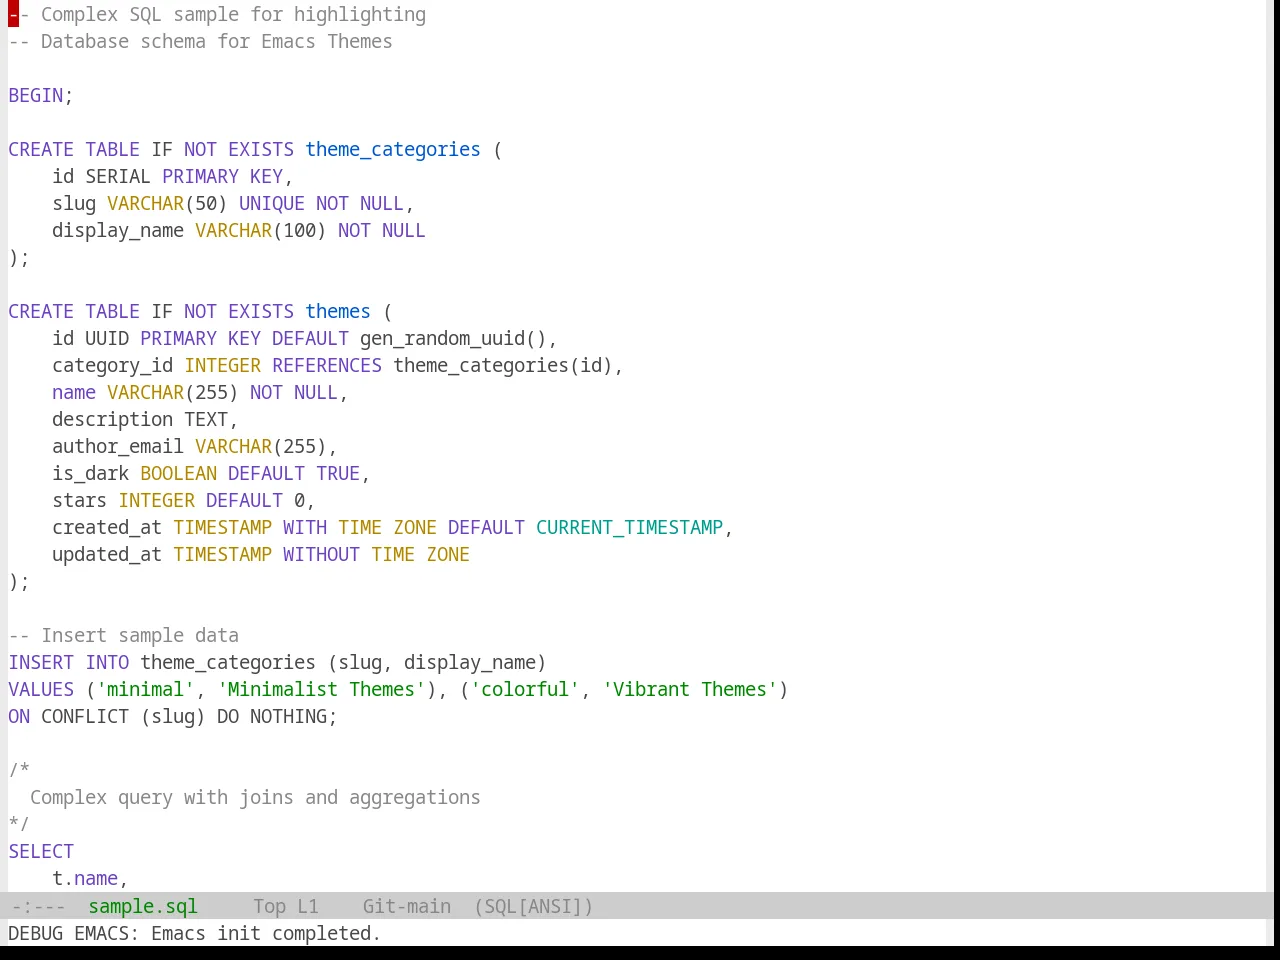The image size is (1280, 960).
Task: Click CURRENT_TIMESTAMP on created_at line
Action: [629, 527]
